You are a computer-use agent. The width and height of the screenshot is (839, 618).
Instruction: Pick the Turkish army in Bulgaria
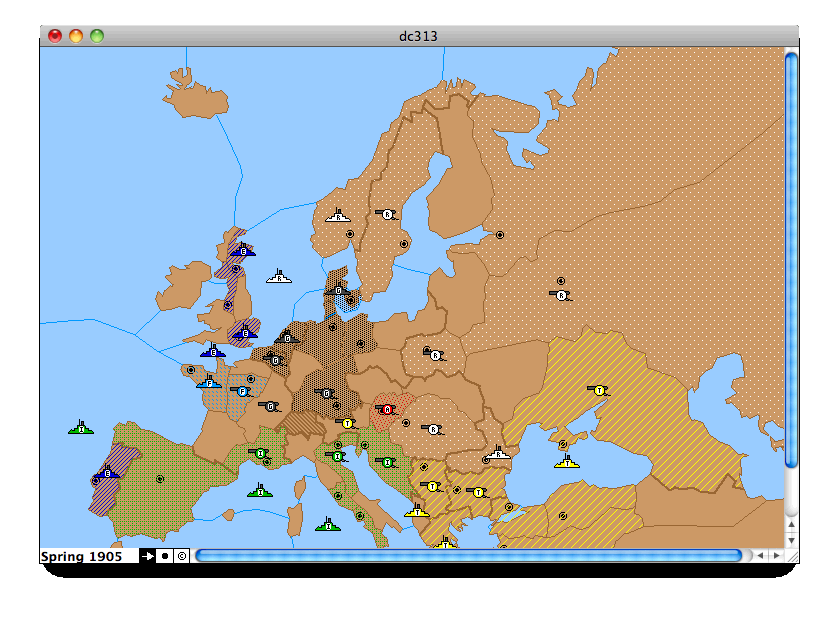click(478, 492)
